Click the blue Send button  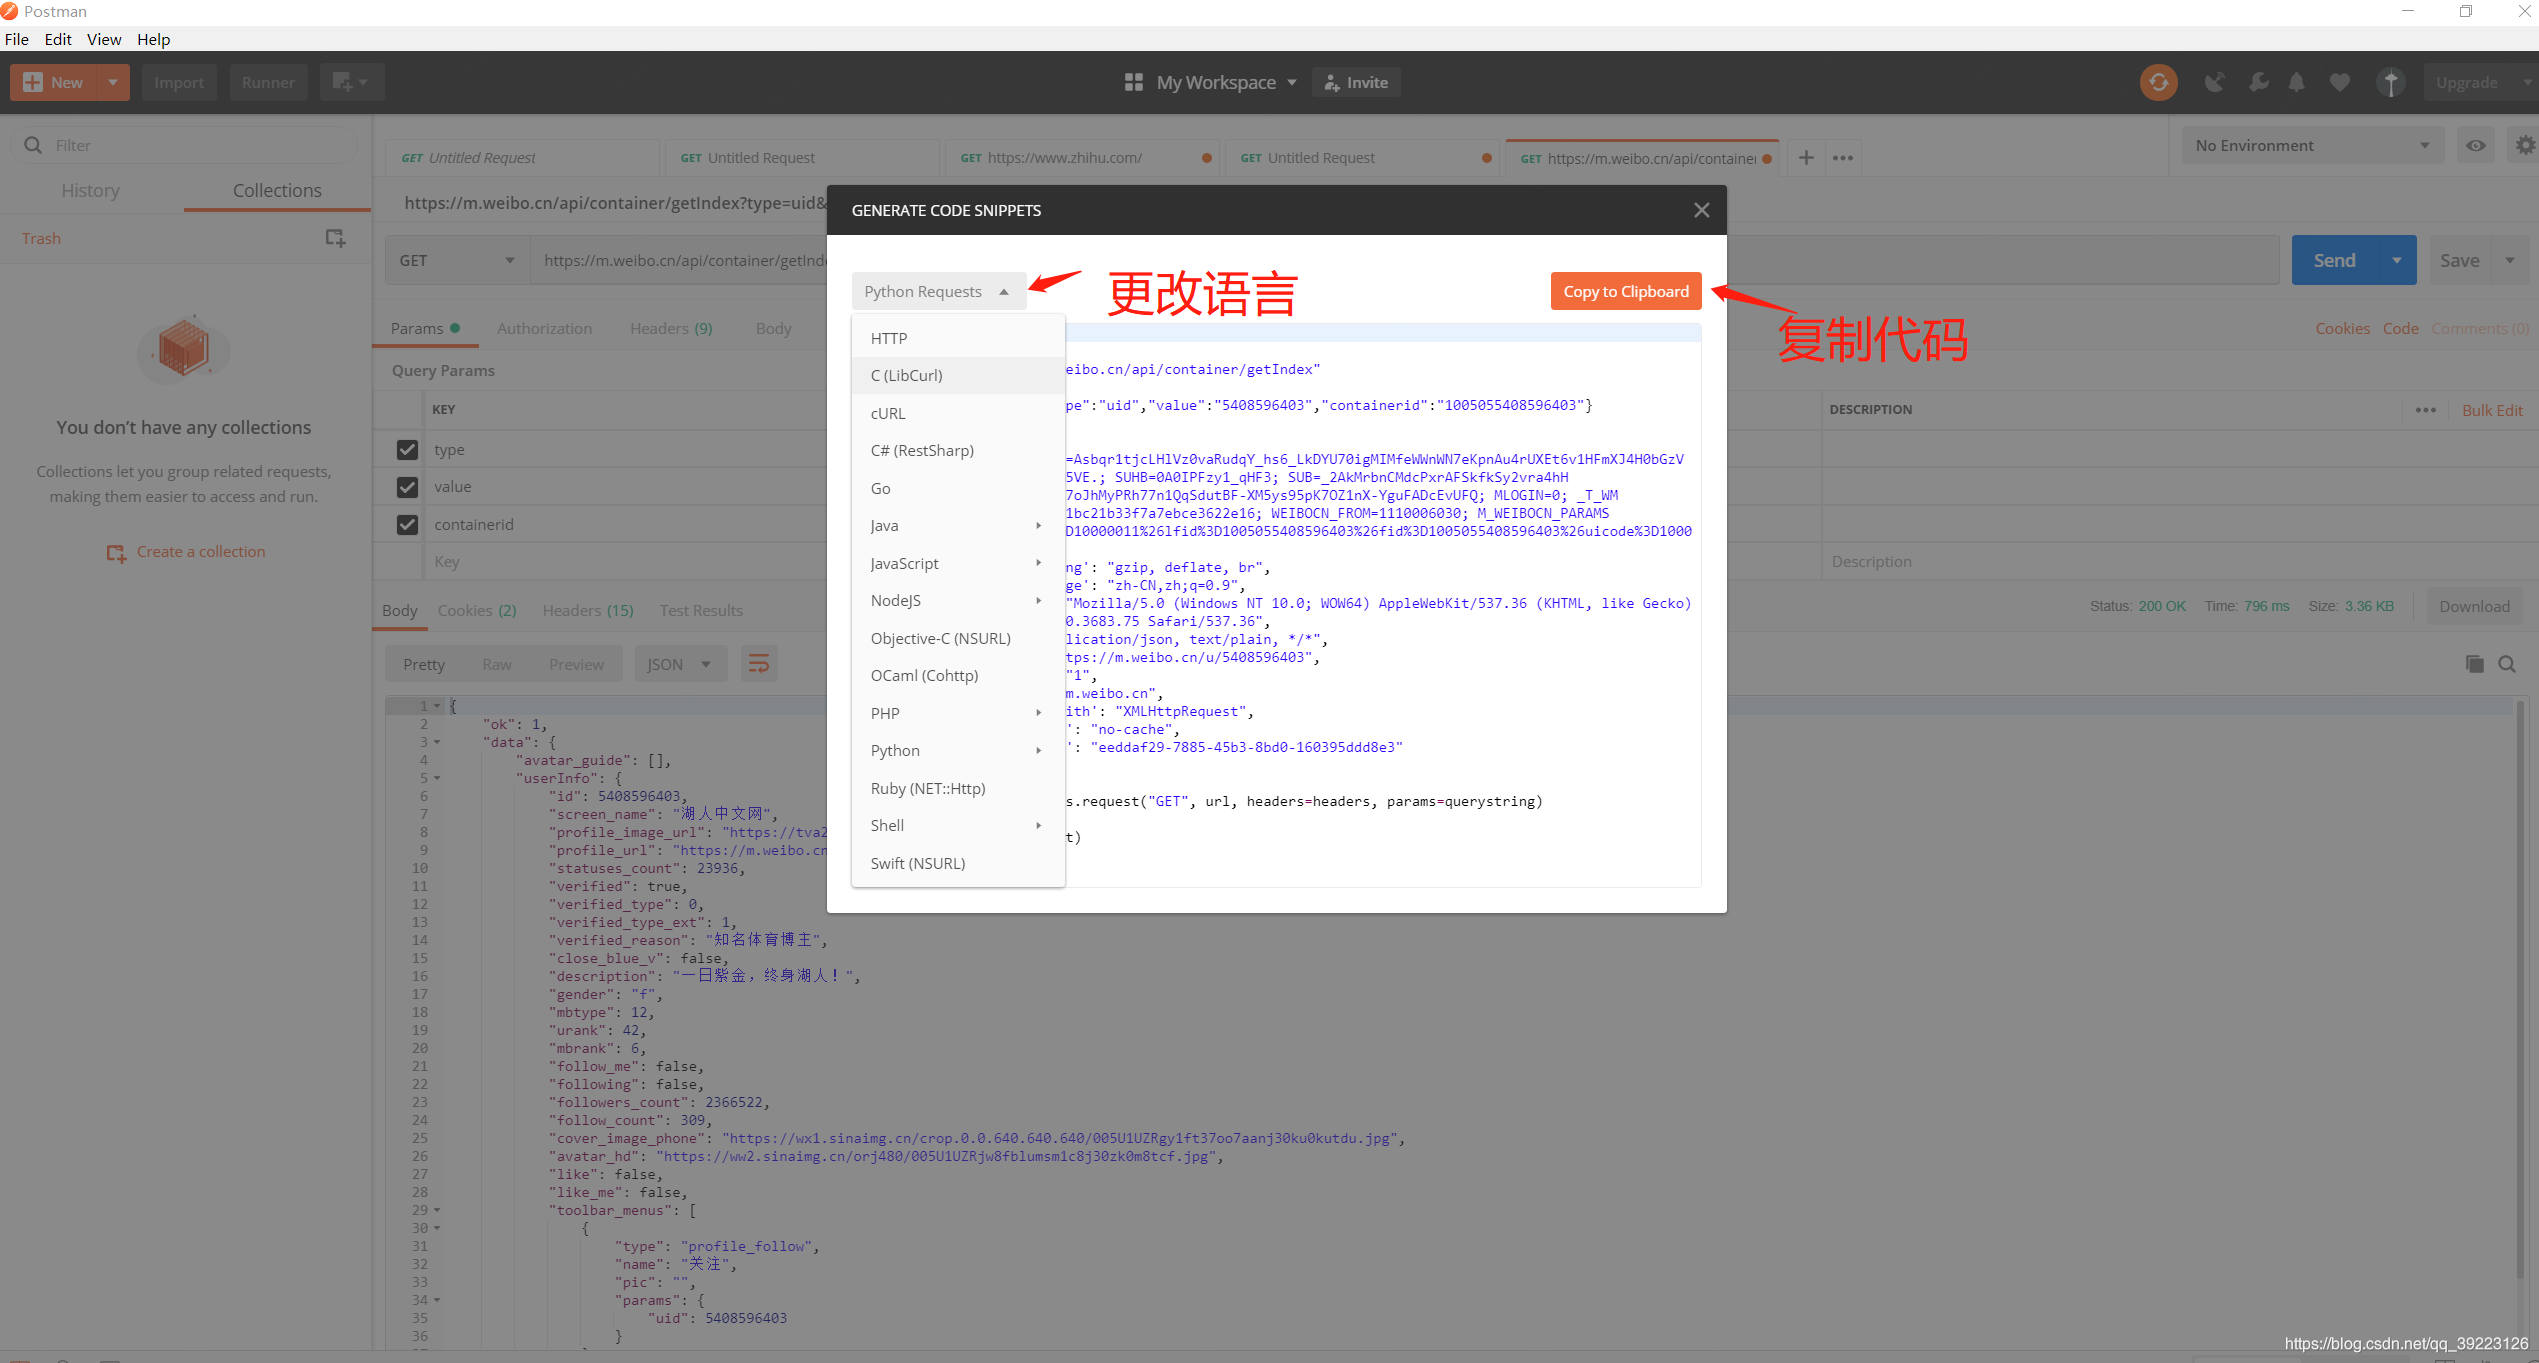pos(2334,260)
